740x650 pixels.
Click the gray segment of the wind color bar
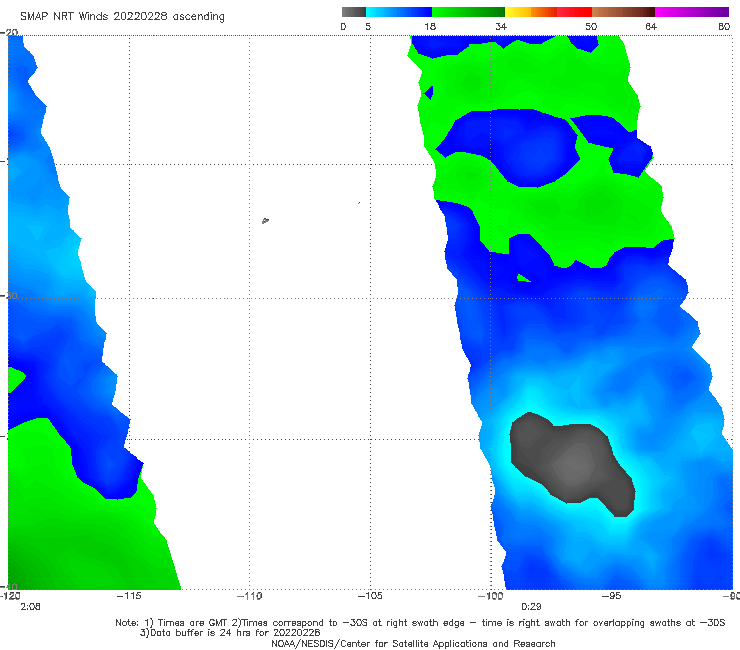pyautogui.click(x=353, y=12)
